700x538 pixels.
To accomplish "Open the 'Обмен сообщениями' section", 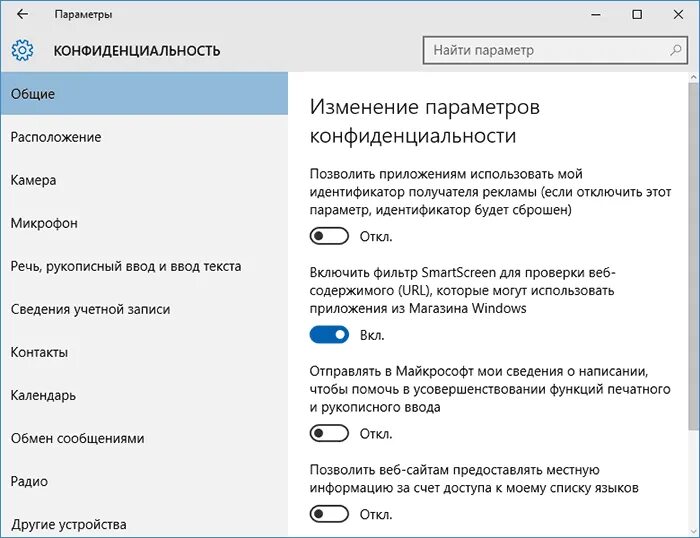I will 144,438.
